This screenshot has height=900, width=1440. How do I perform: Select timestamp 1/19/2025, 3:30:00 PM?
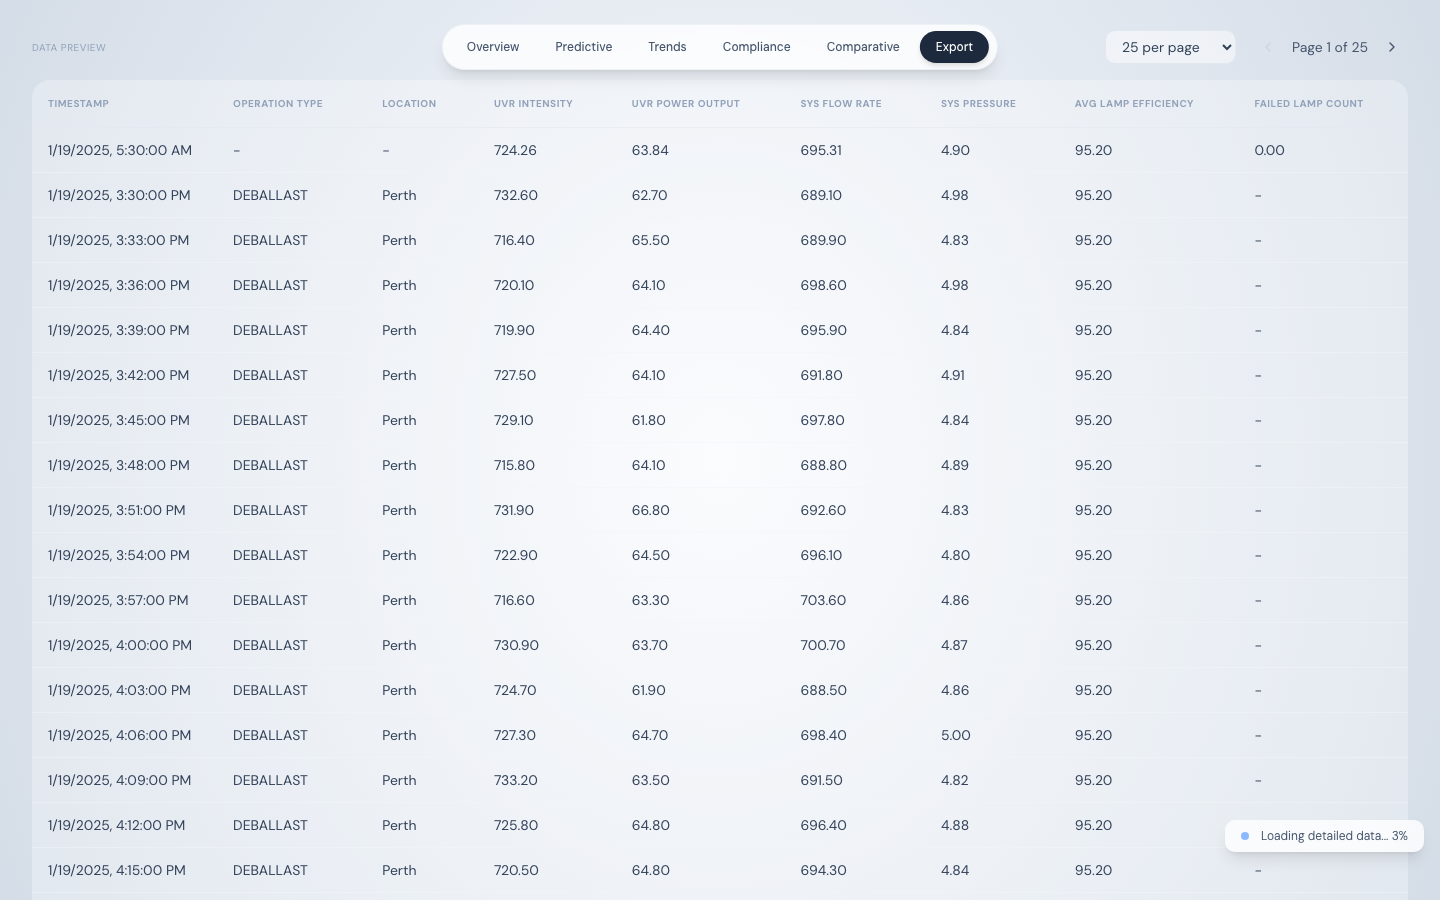click(x=119, y=195)
